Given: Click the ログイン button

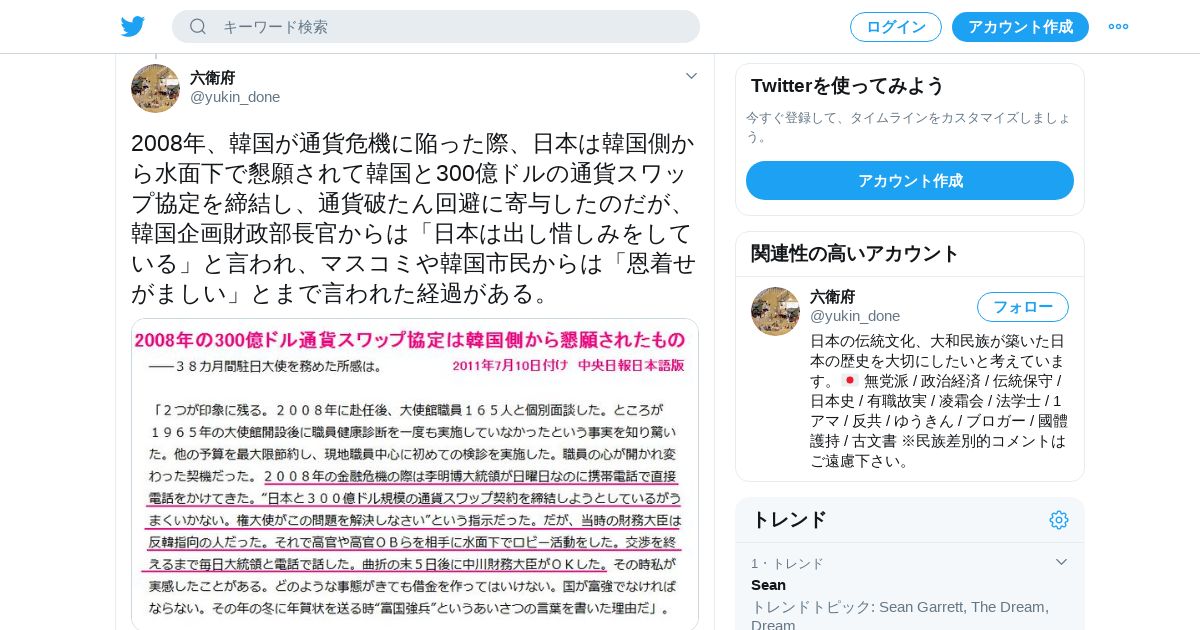Looking at the screenshot, I should point(896,27).
